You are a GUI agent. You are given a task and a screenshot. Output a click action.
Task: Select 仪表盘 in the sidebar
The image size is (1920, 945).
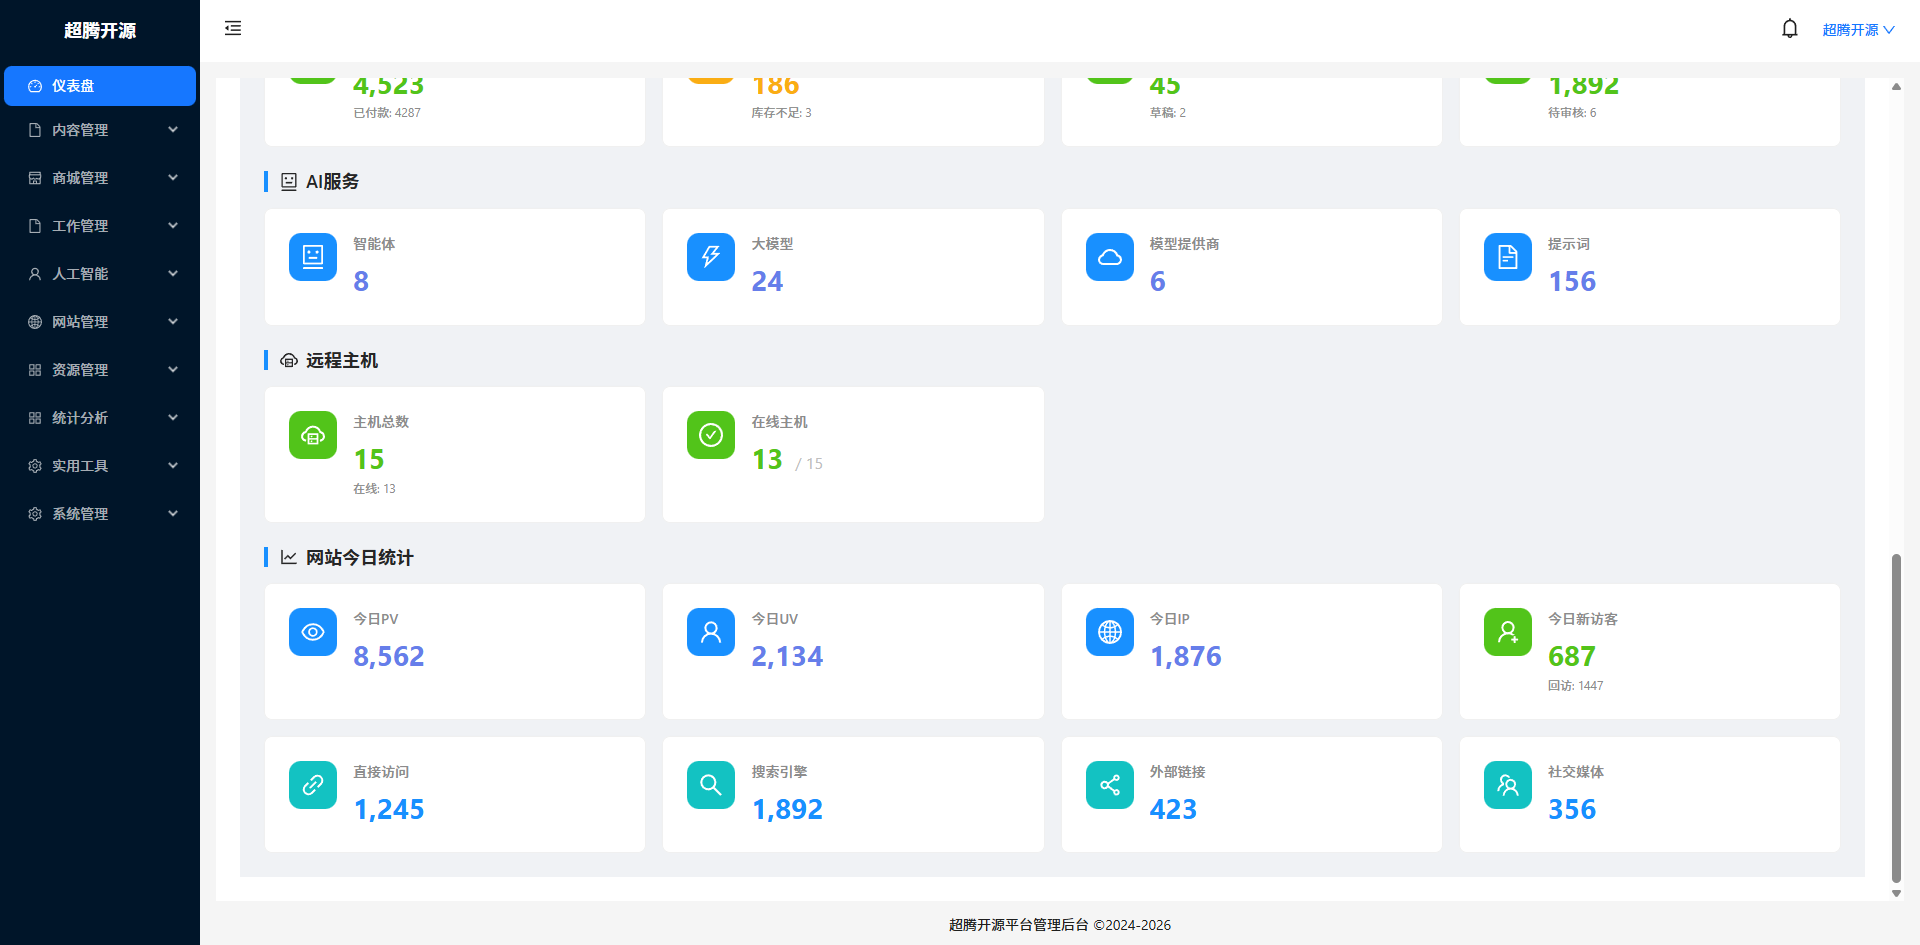pos(99,86)
